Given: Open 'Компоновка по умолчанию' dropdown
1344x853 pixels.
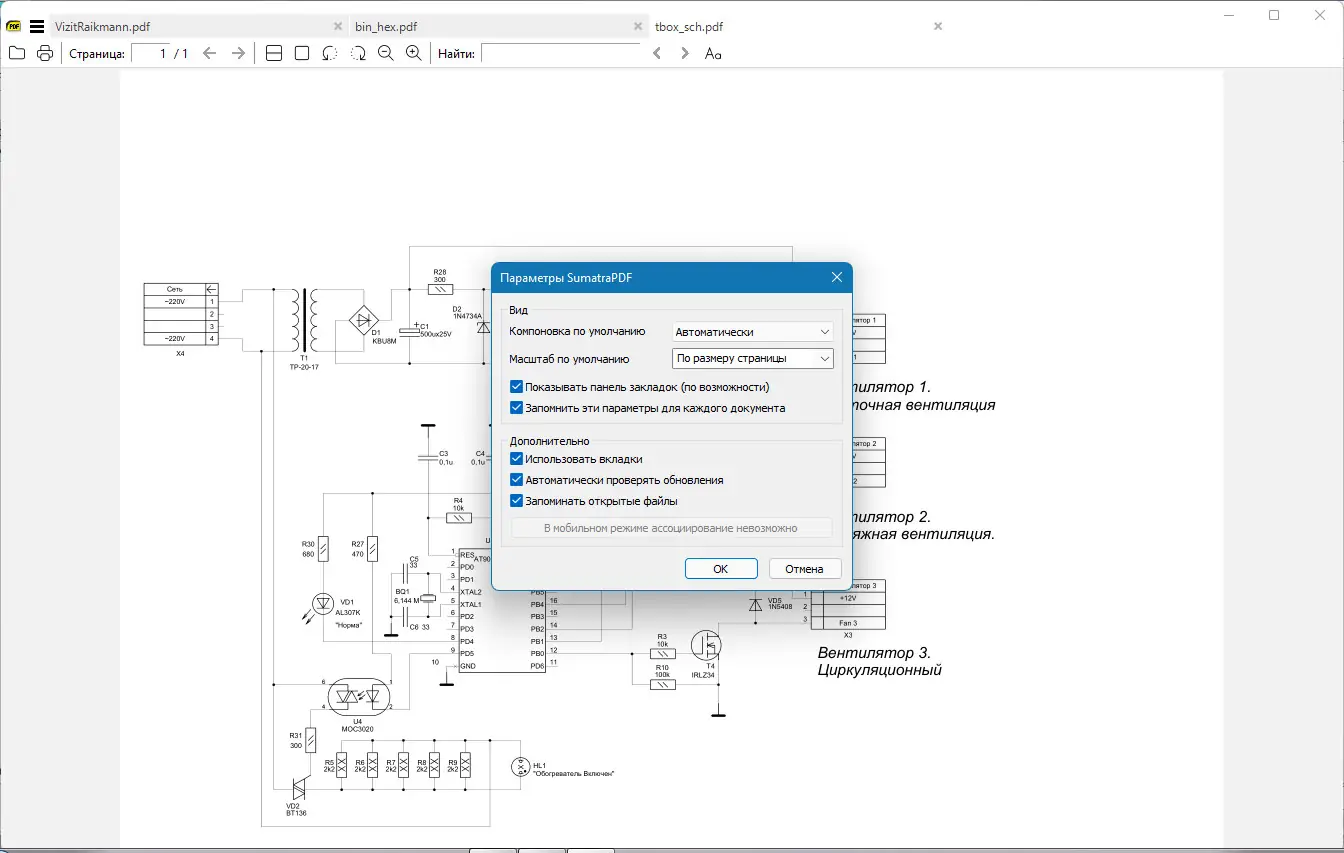Looking at the screenshot, I should [752, 331].
